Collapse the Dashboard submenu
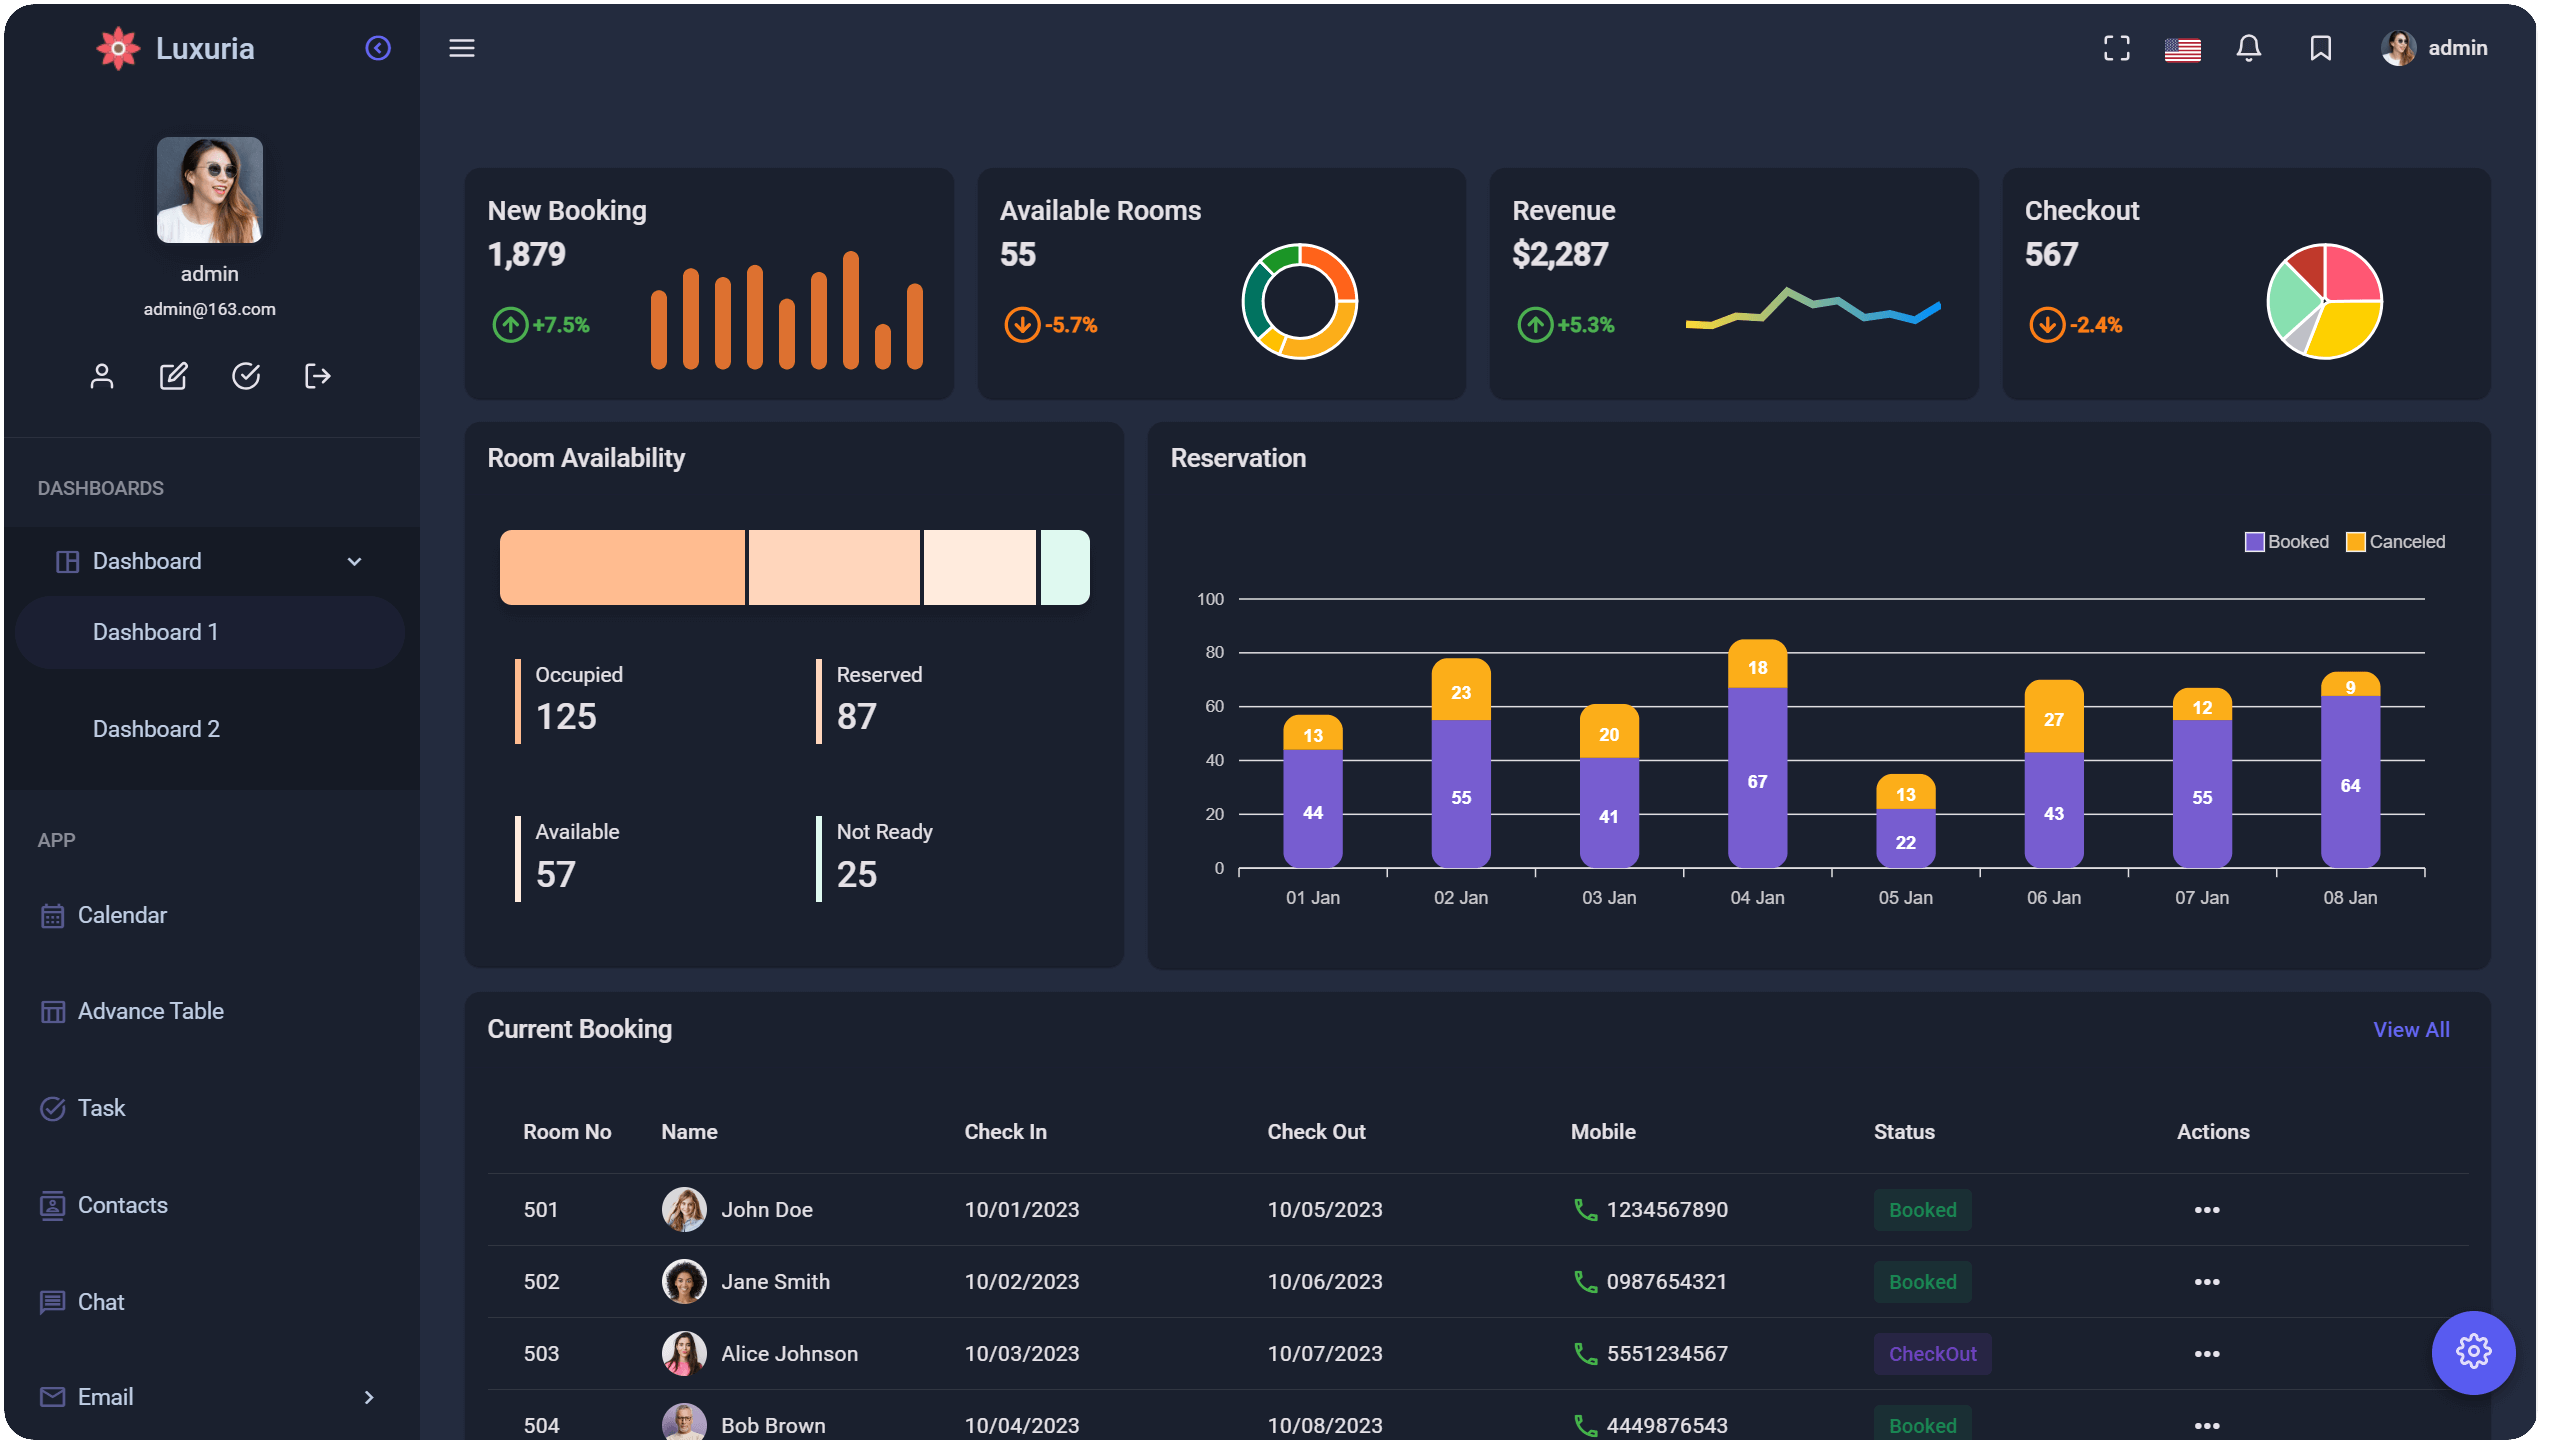This screenshot has height=1440, width=2560. (x=354, y=561)
